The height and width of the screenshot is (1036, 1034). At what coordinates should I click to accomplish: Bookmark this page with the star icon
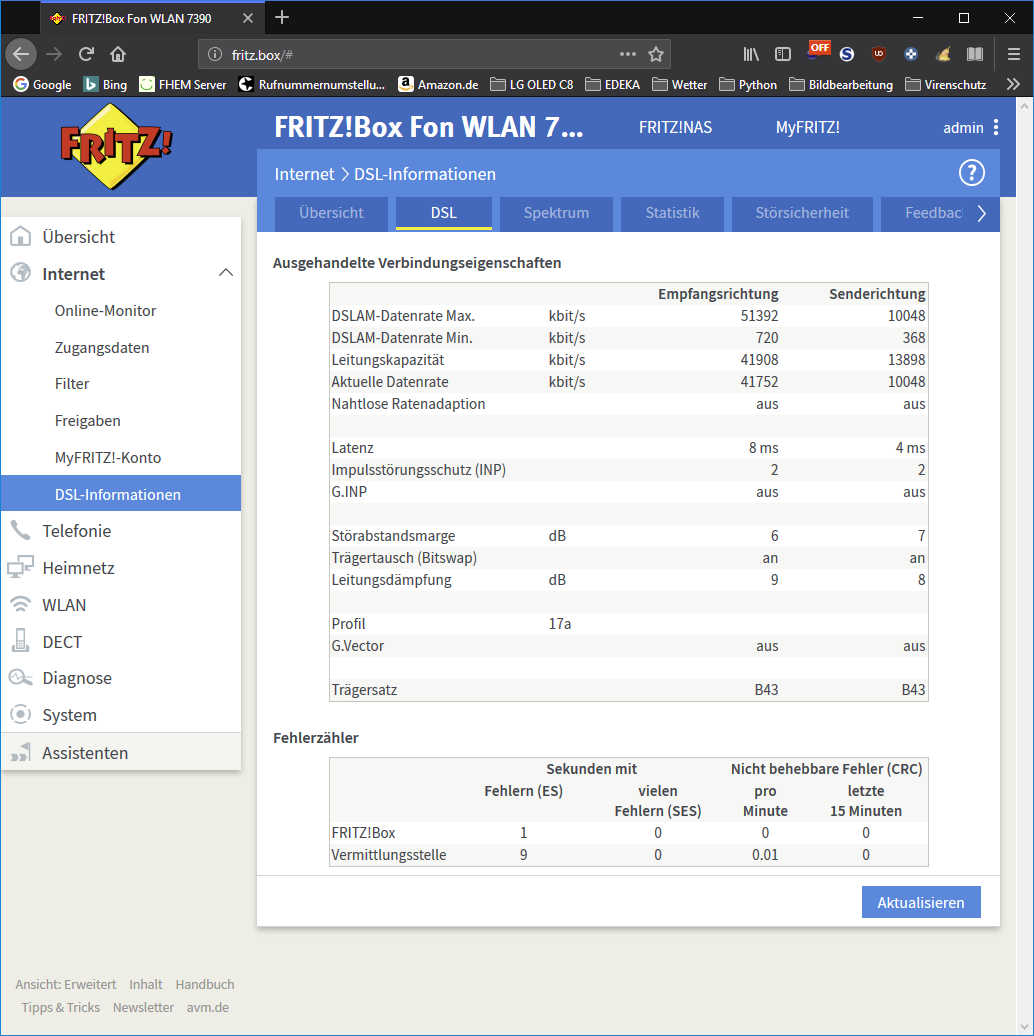click(656, 54)
